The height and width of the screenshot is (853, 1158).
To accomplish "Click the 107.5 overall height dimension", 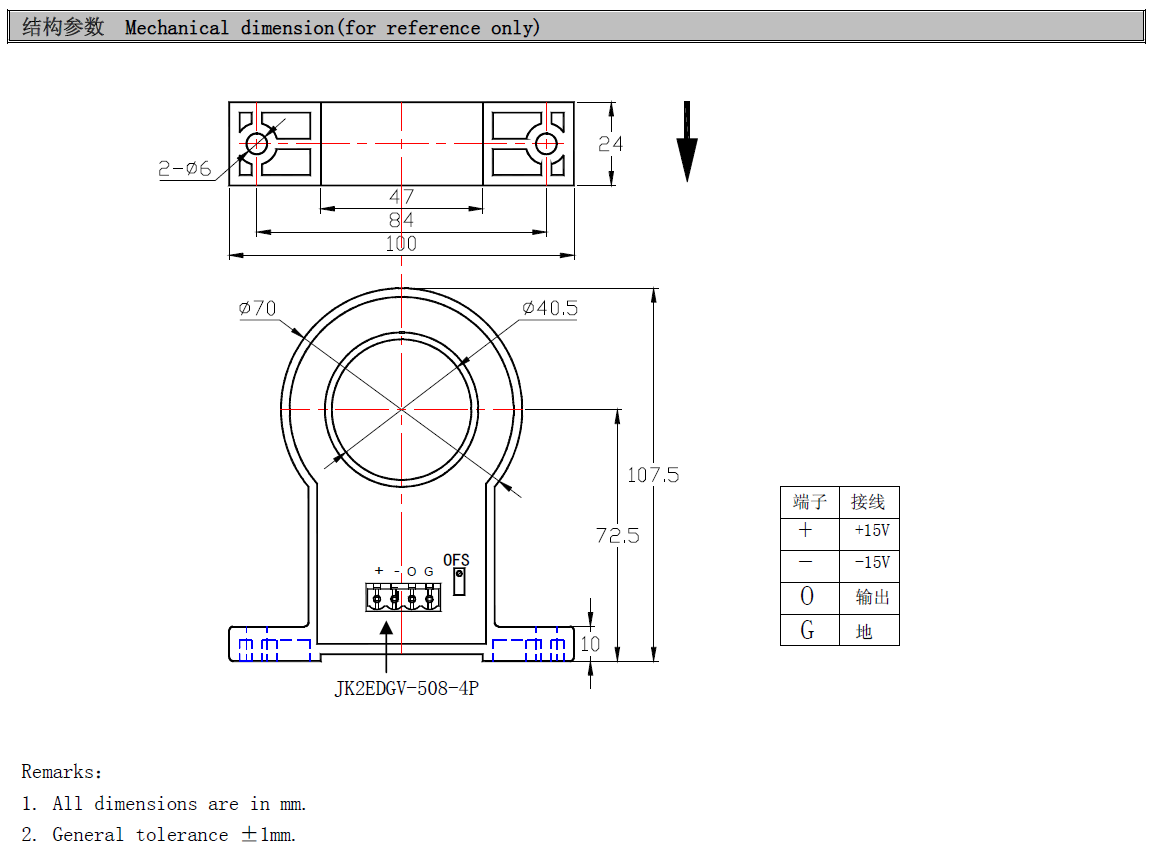I will [x=652, y=475].
